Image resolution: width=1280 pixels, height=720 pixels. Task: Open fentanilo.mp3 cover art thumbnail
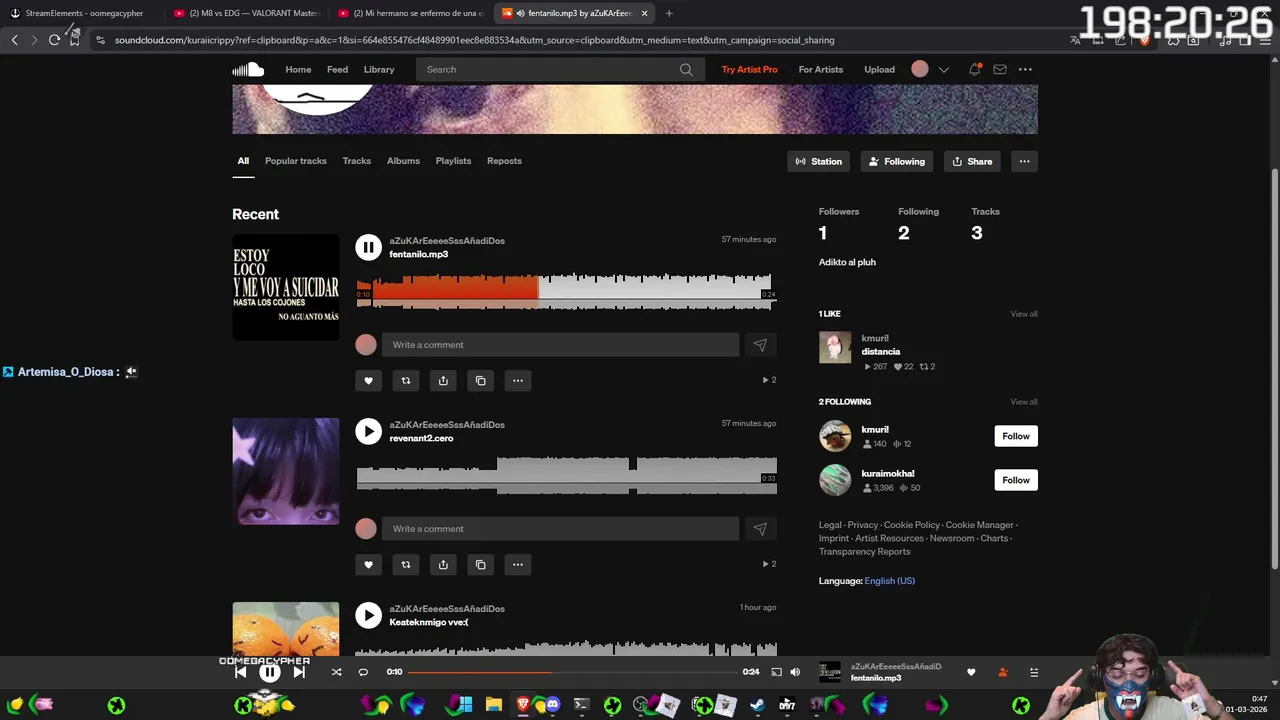(x=286, y=287)
